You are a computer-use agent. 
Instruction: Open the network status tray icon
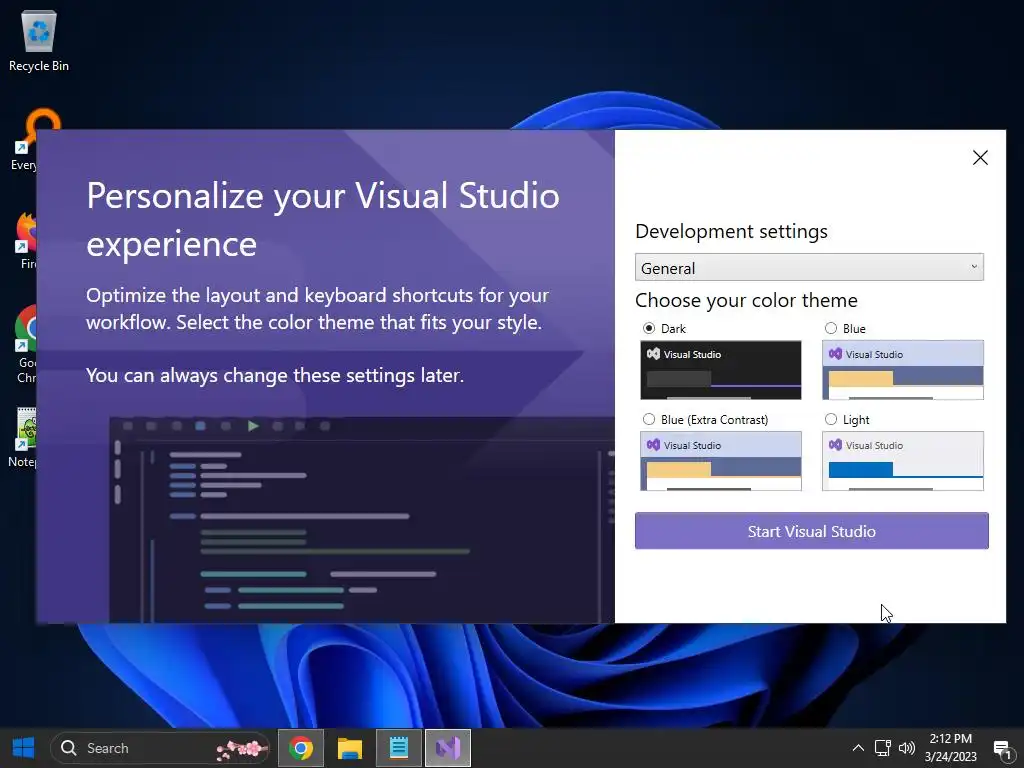(x=883, y=748)
